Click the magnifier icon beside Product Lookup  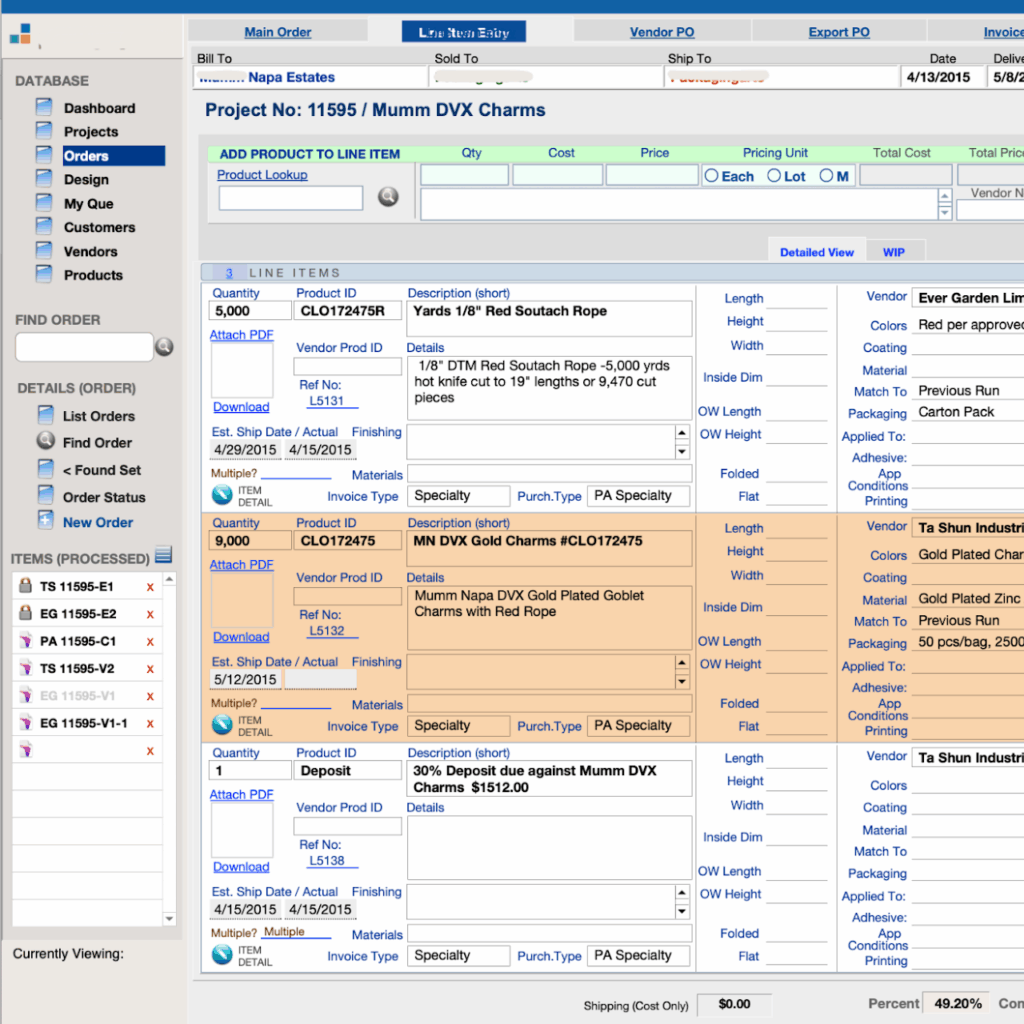pyautogui.click(x=388, y=197)
